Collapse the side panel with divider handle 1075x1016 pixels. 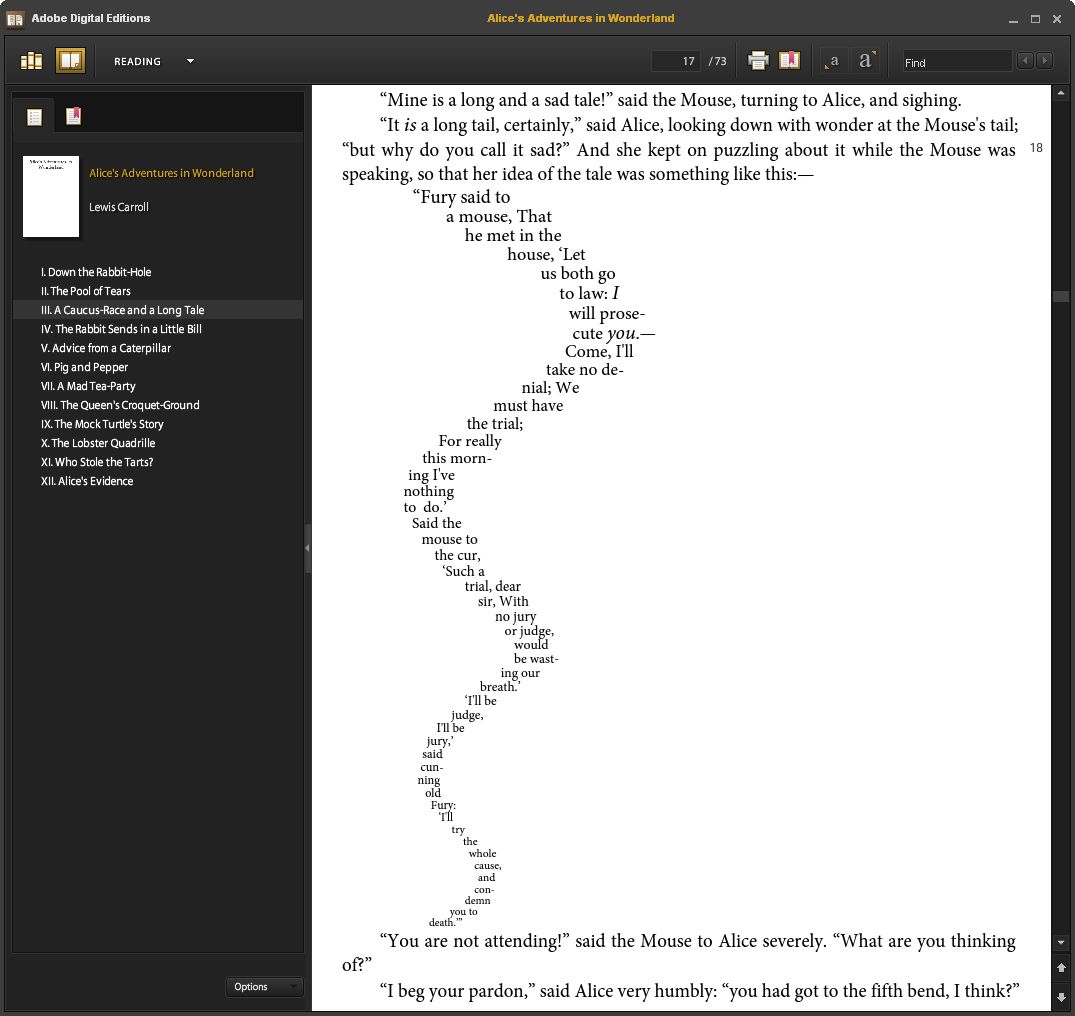(308, 548)
